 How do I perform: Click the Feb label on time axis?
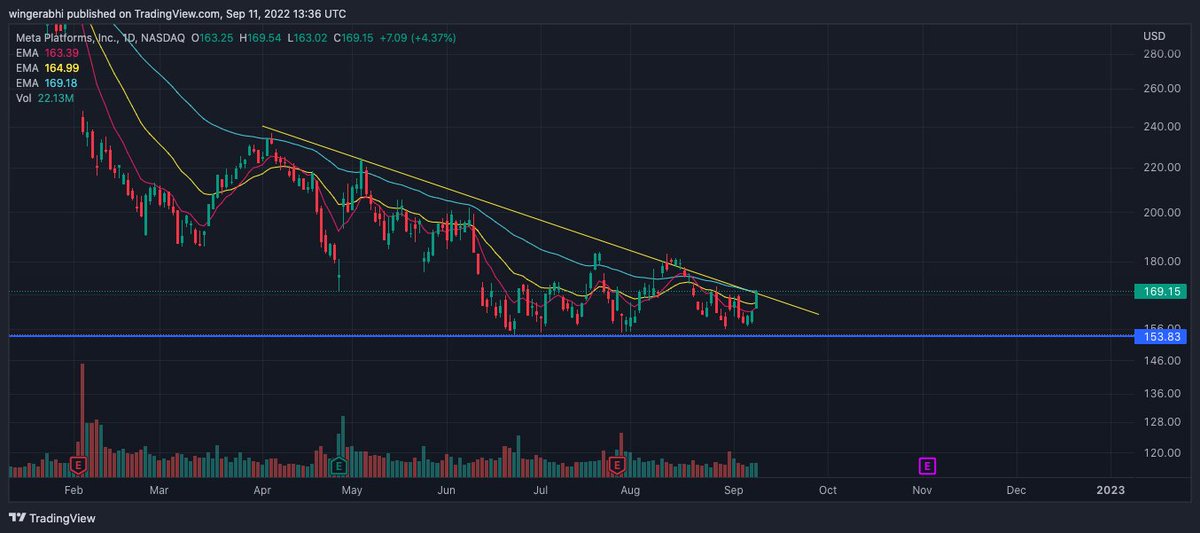tap(73, 490)
